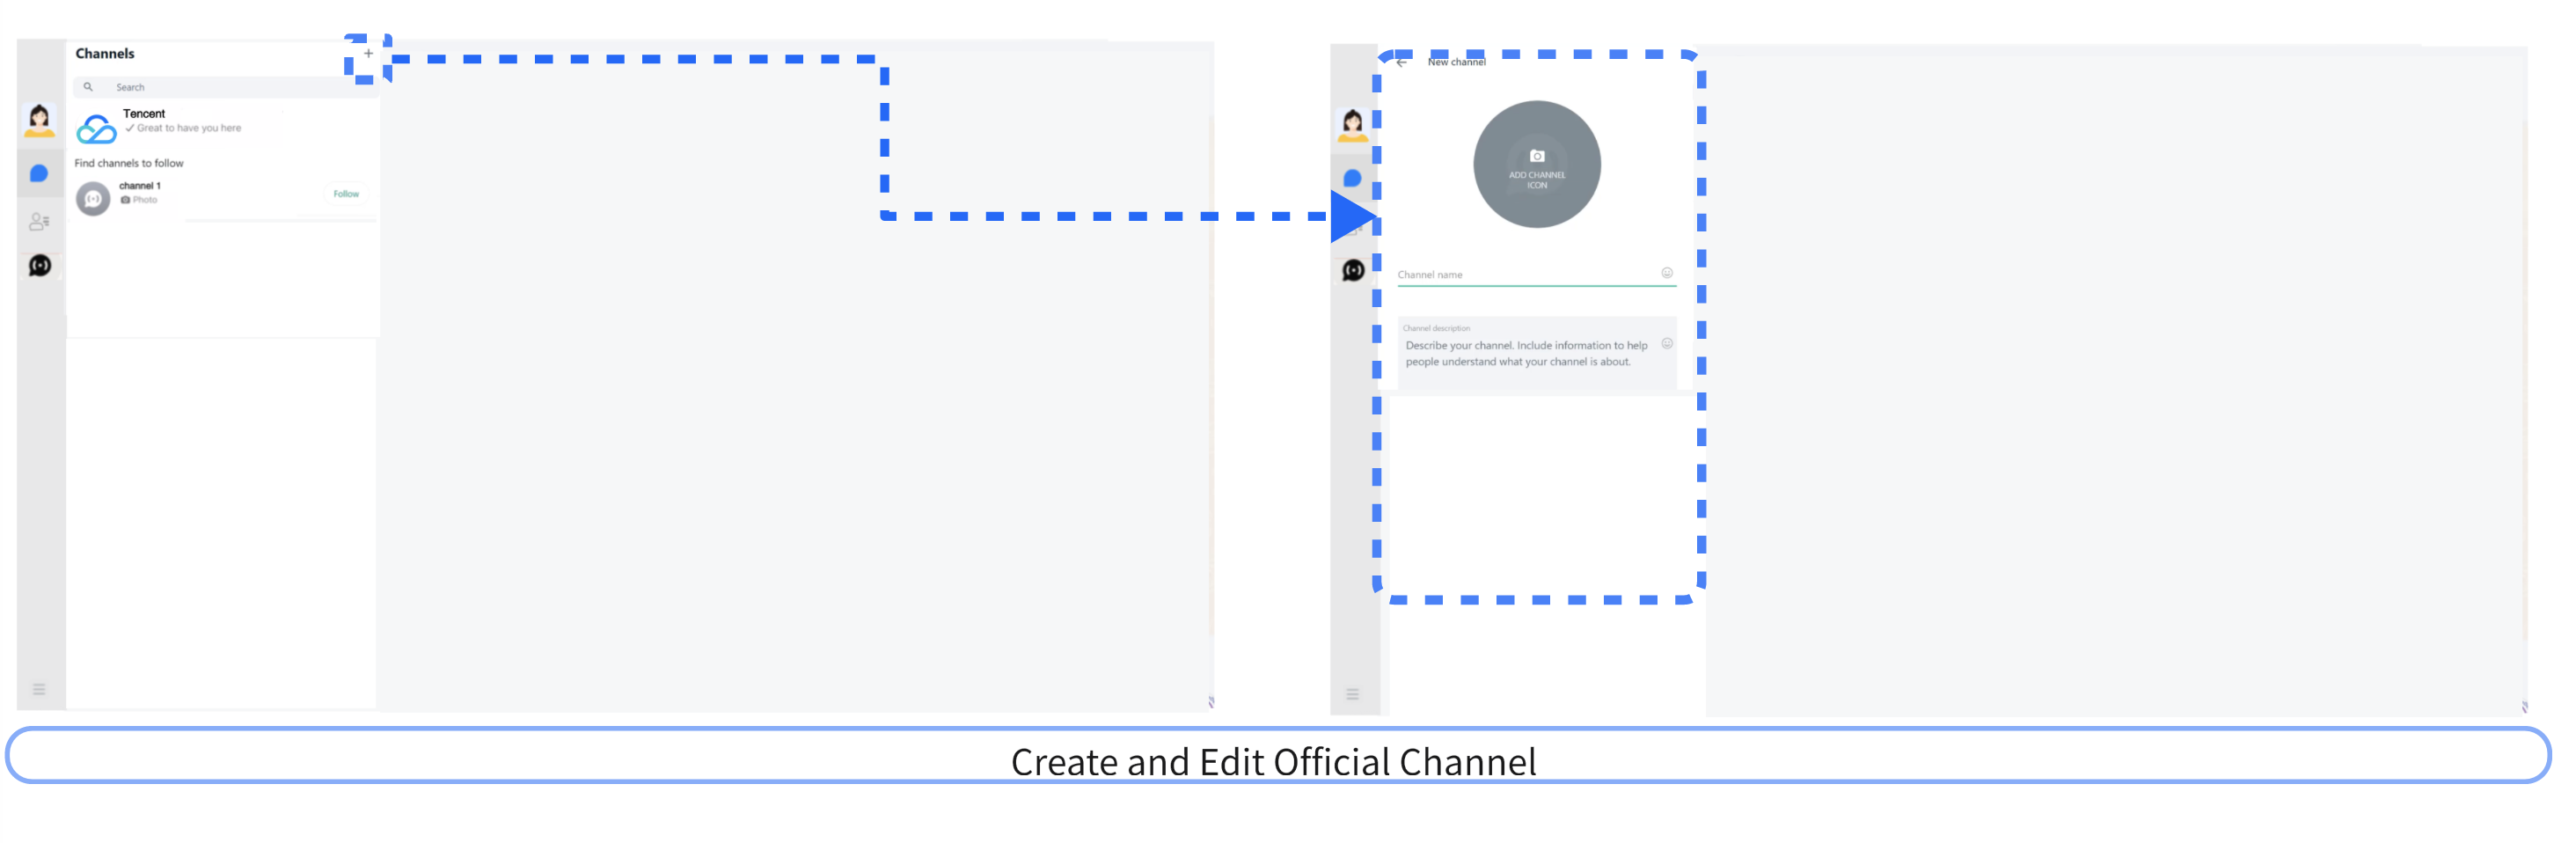Open hamburger menu in Channels screen sidebar
Screen dimensions: 2576x843
[x=39, y=689]
